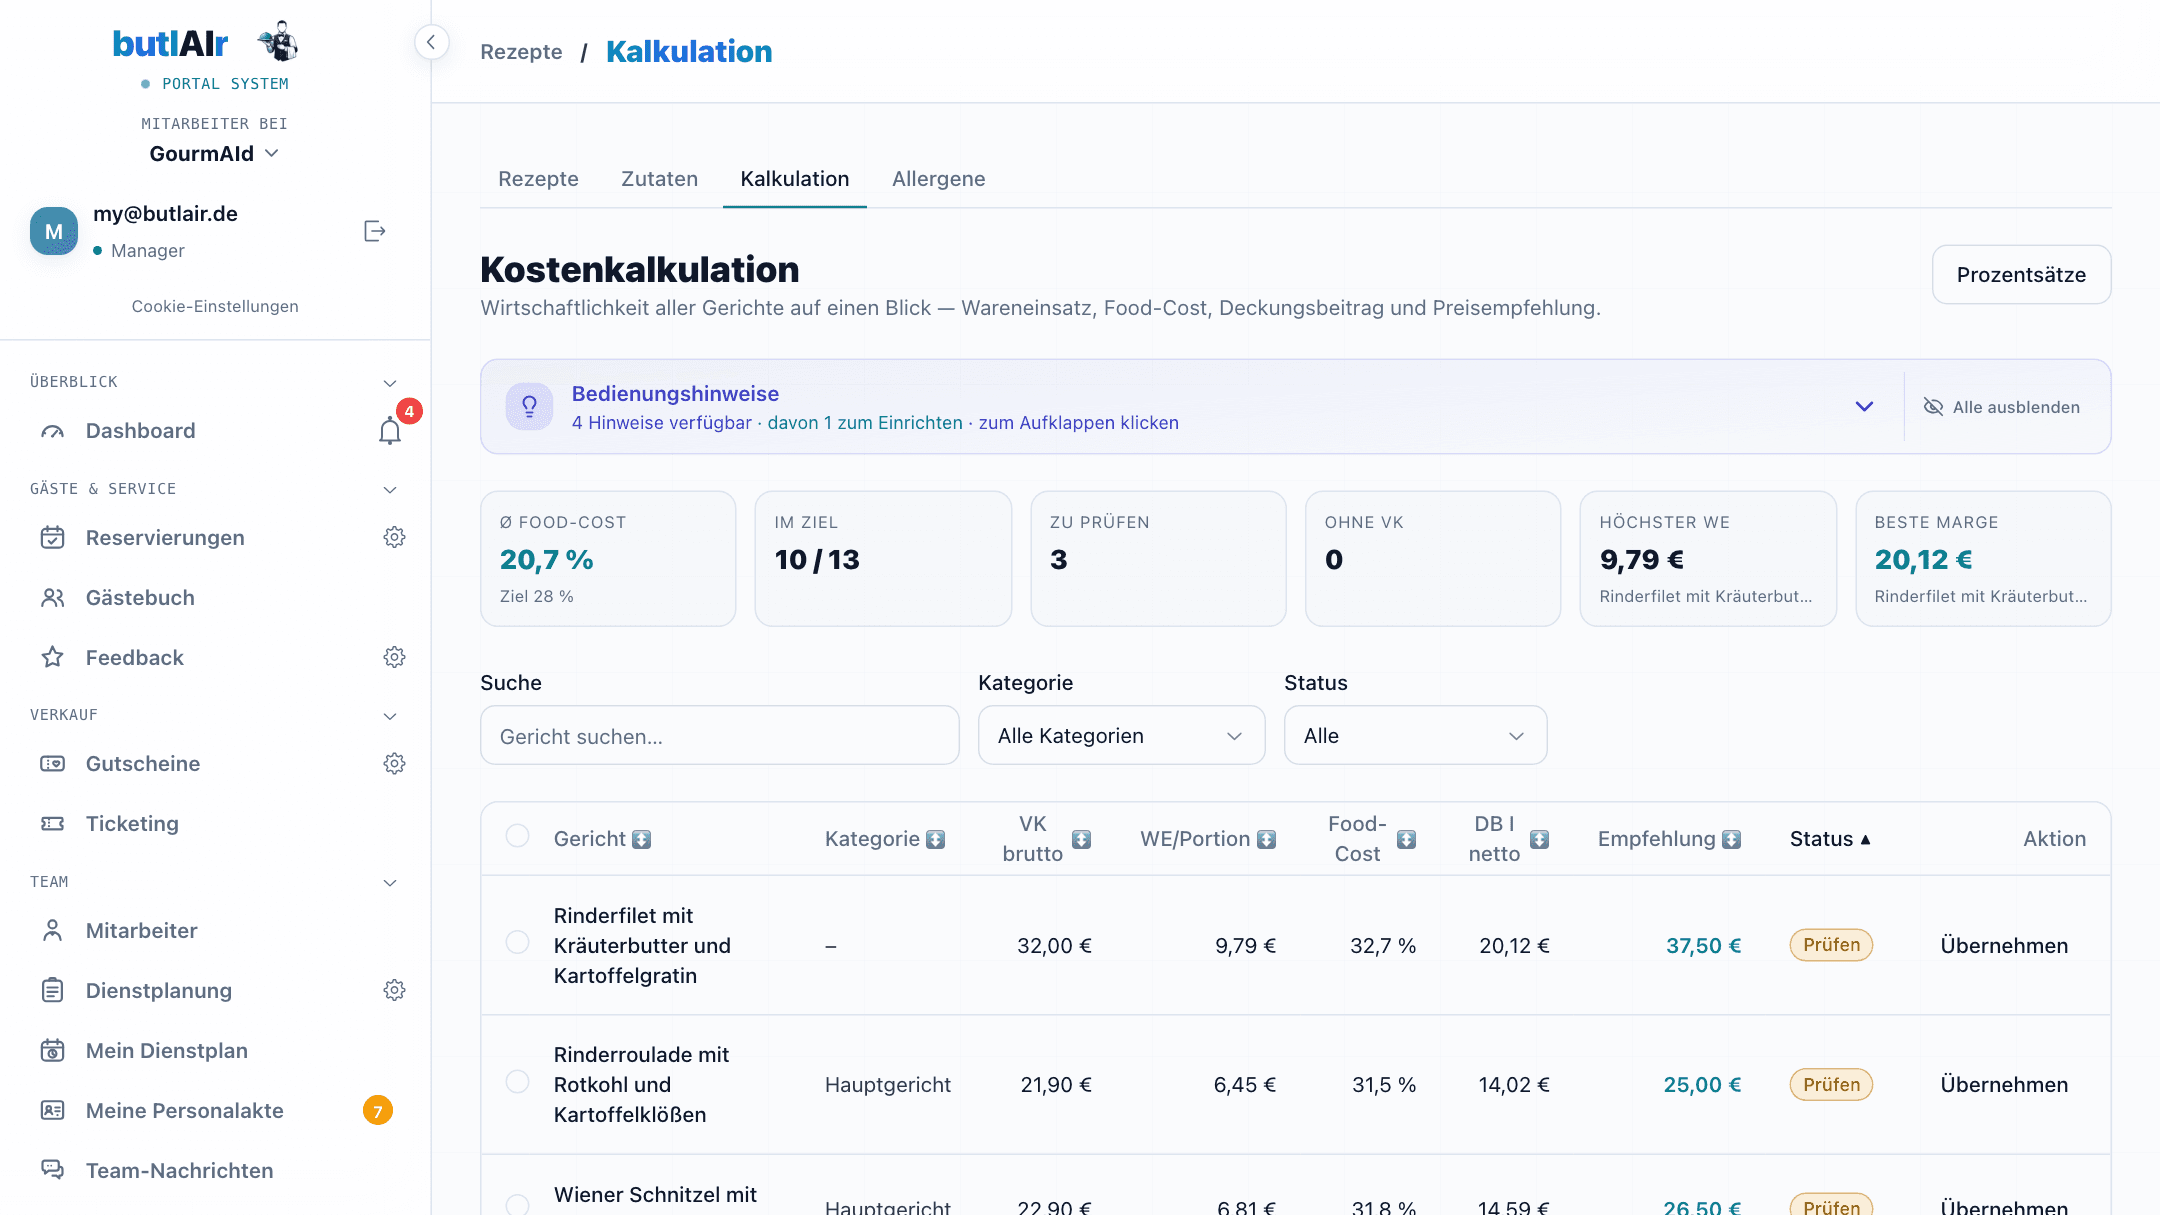Click the M user avatar
This screenshot has height=1215, width=2160.
(54, 231)
